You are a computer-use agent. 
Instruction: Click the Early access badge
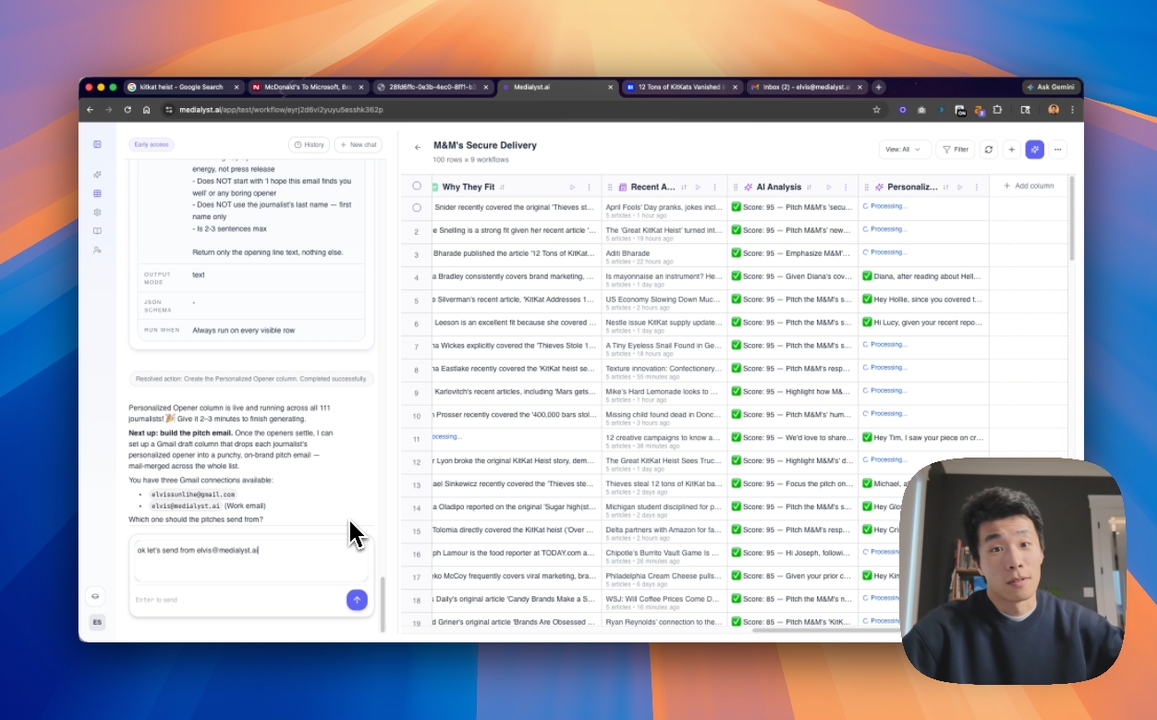pos(151,145)
